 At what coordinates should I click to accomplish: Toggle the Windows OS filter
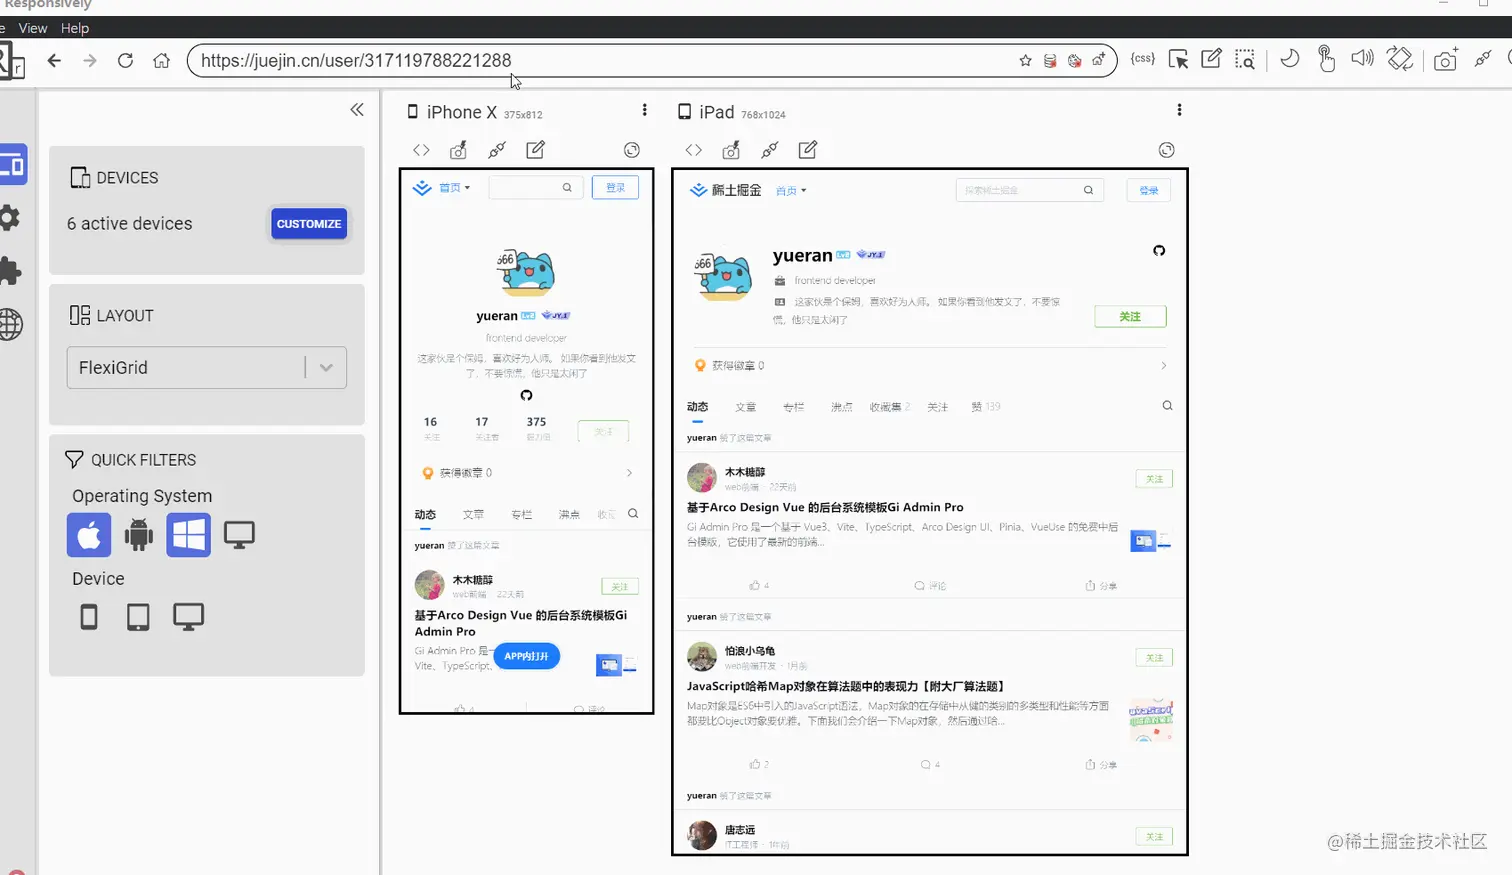[x=188, y=535]
